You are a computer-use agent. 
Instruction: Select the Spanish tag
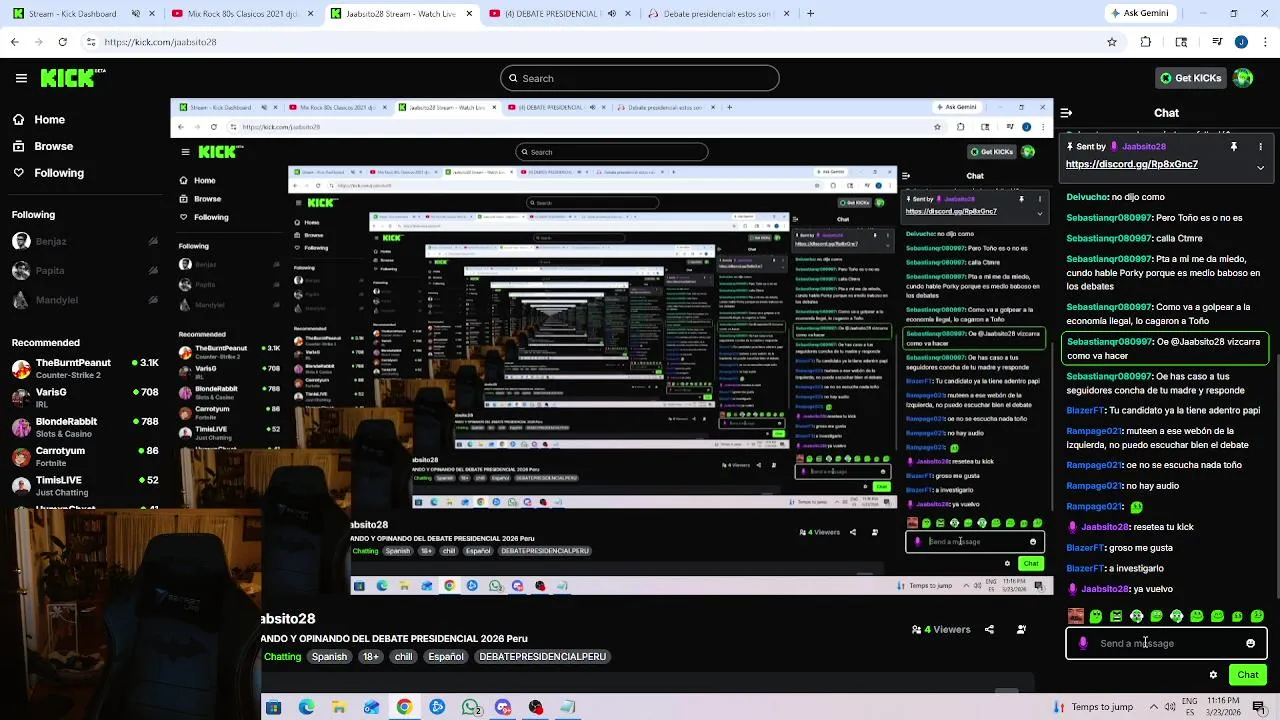pos(329,657)
